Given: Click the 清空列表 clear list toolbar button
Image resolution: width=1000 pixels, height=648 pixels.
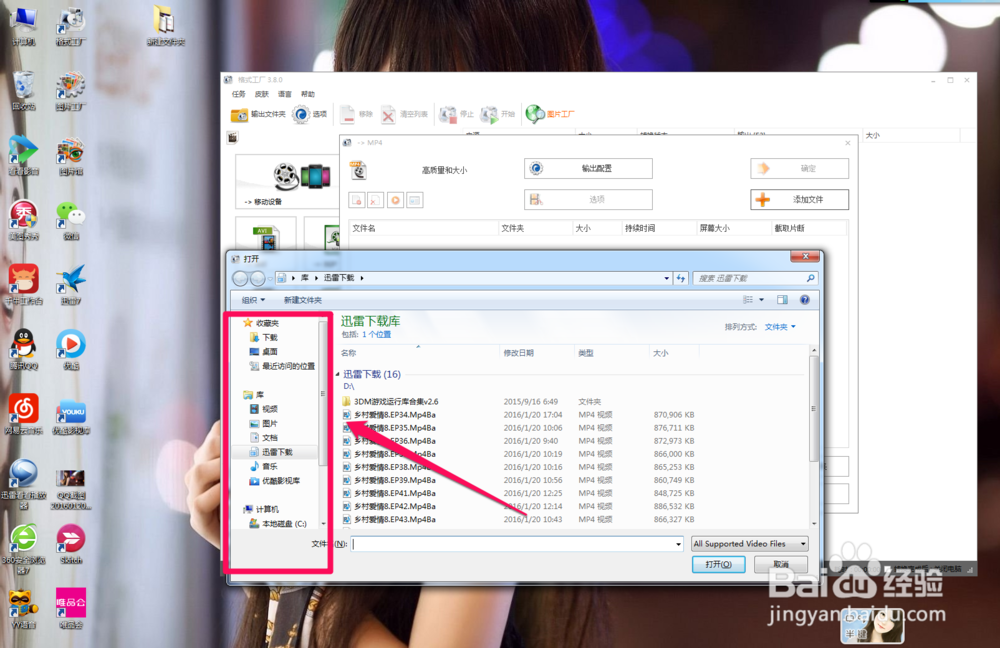Looking at the screenshot, I should point(405,114).
